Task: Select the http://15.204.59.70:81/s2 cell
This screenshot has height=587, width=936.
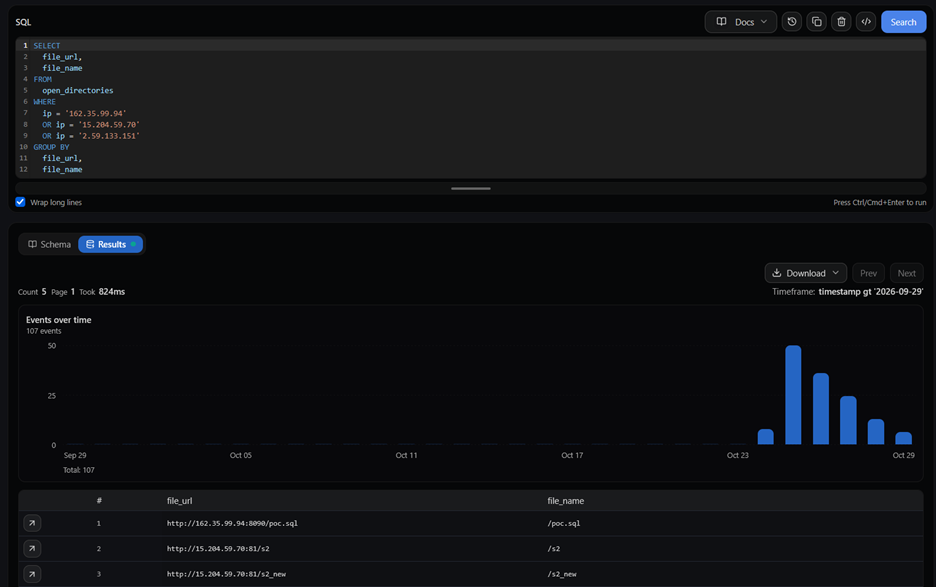Action: [x=218, y=548]
